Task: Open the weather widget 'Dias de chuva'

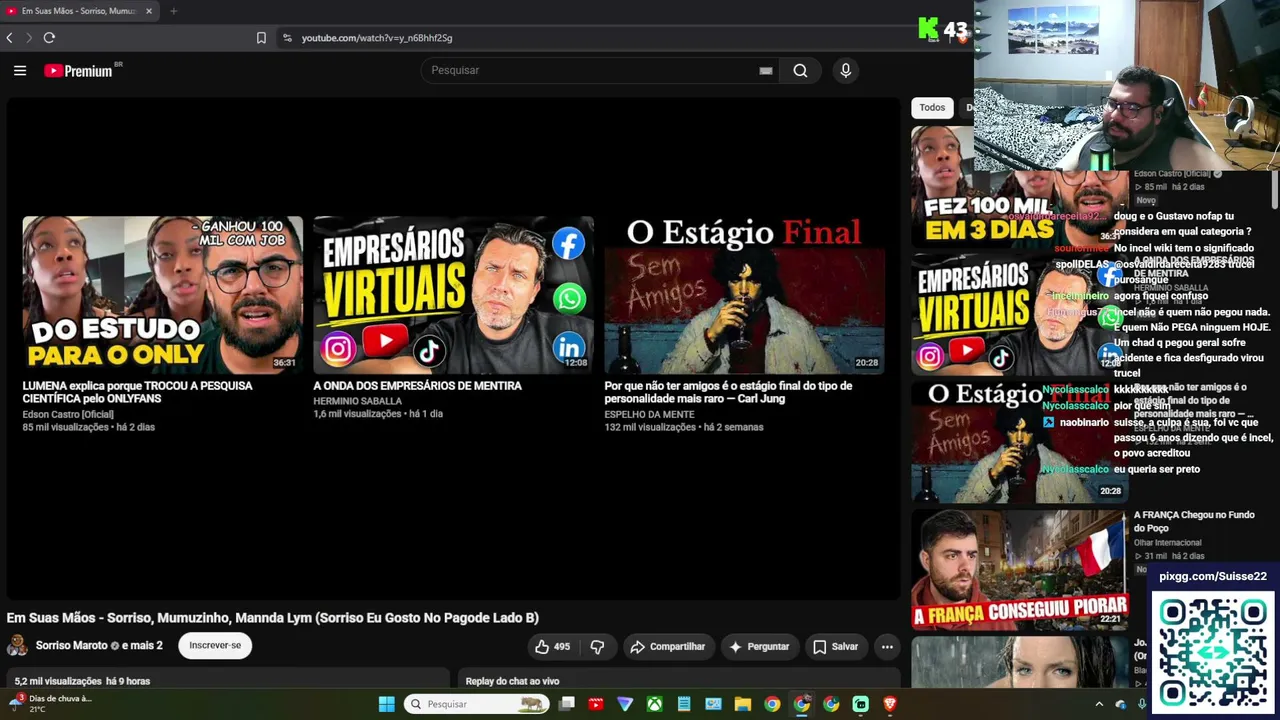Action: point(50,704)
